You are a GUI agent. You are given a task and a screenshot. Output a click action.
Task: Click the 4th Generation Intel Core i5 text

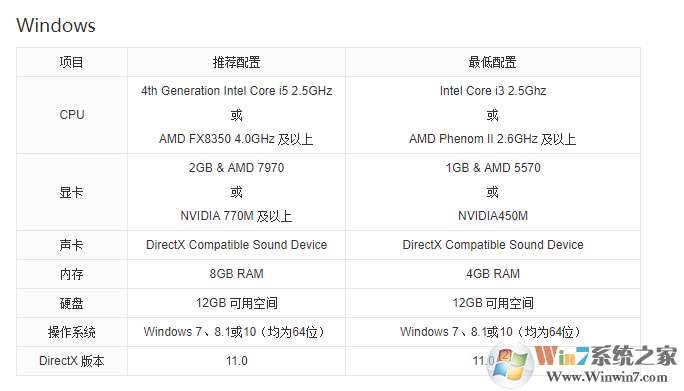point(215,91)
